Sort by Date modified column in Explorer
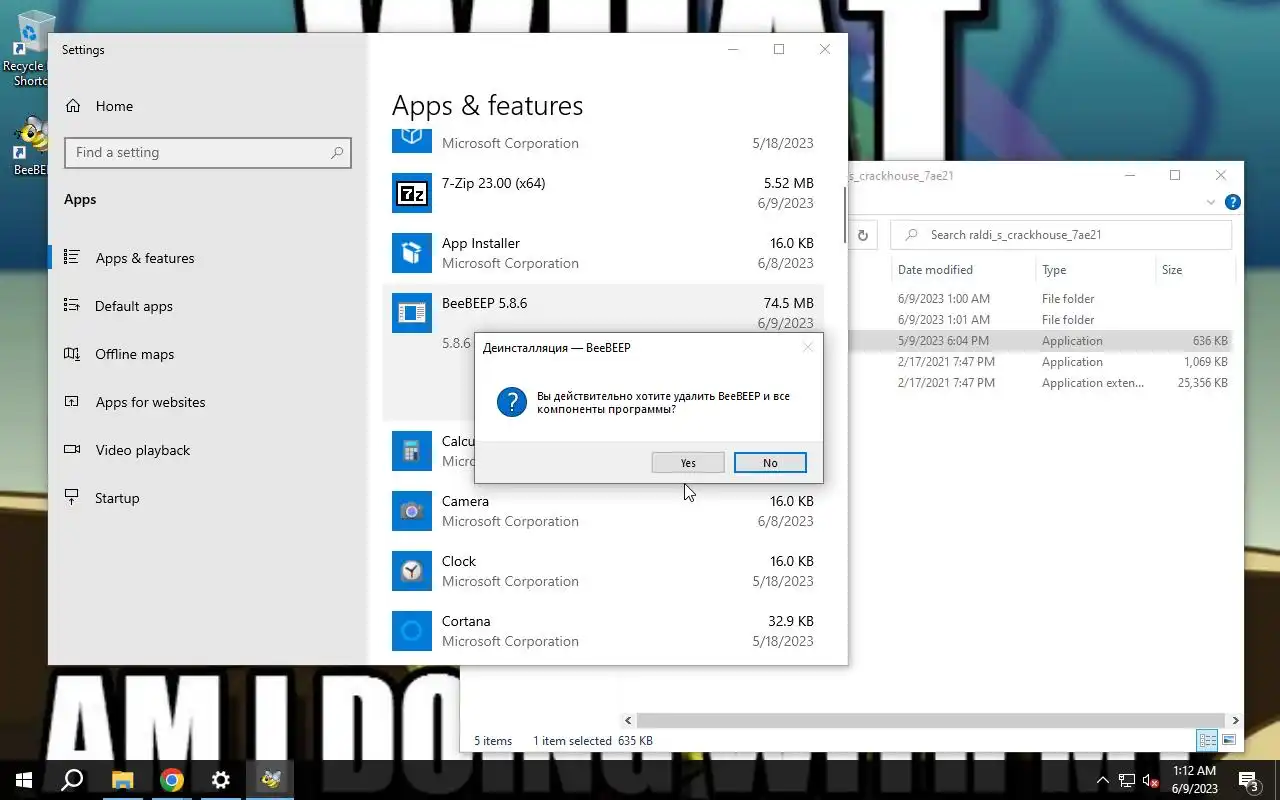Image resolution: width=1280 pixels, height=800 pixels. tap(964, 270)
